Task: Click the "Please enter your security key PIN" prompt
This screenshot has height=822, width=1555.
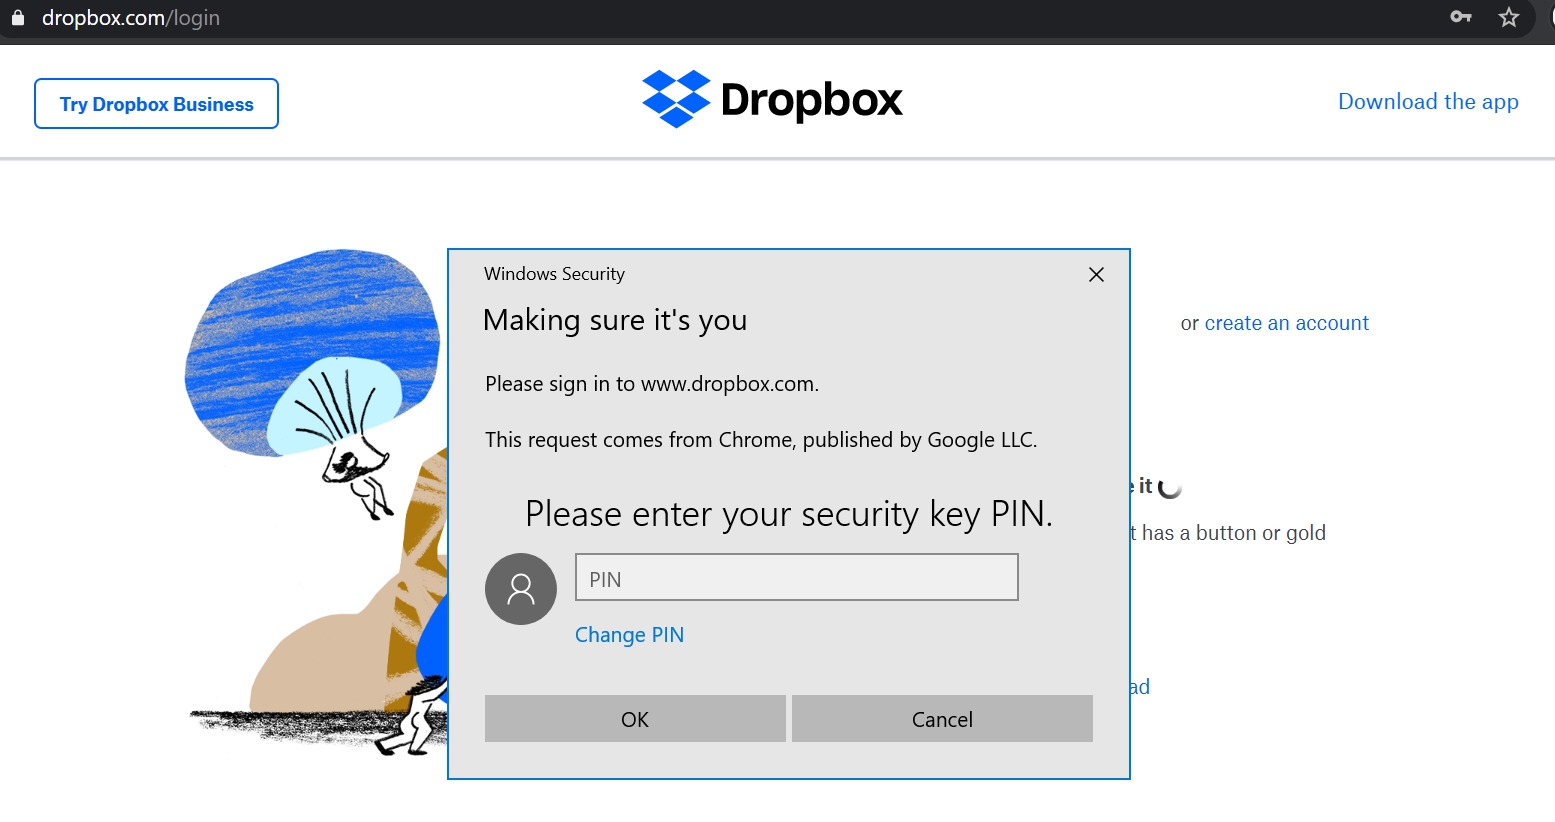Action: [788, 514]
